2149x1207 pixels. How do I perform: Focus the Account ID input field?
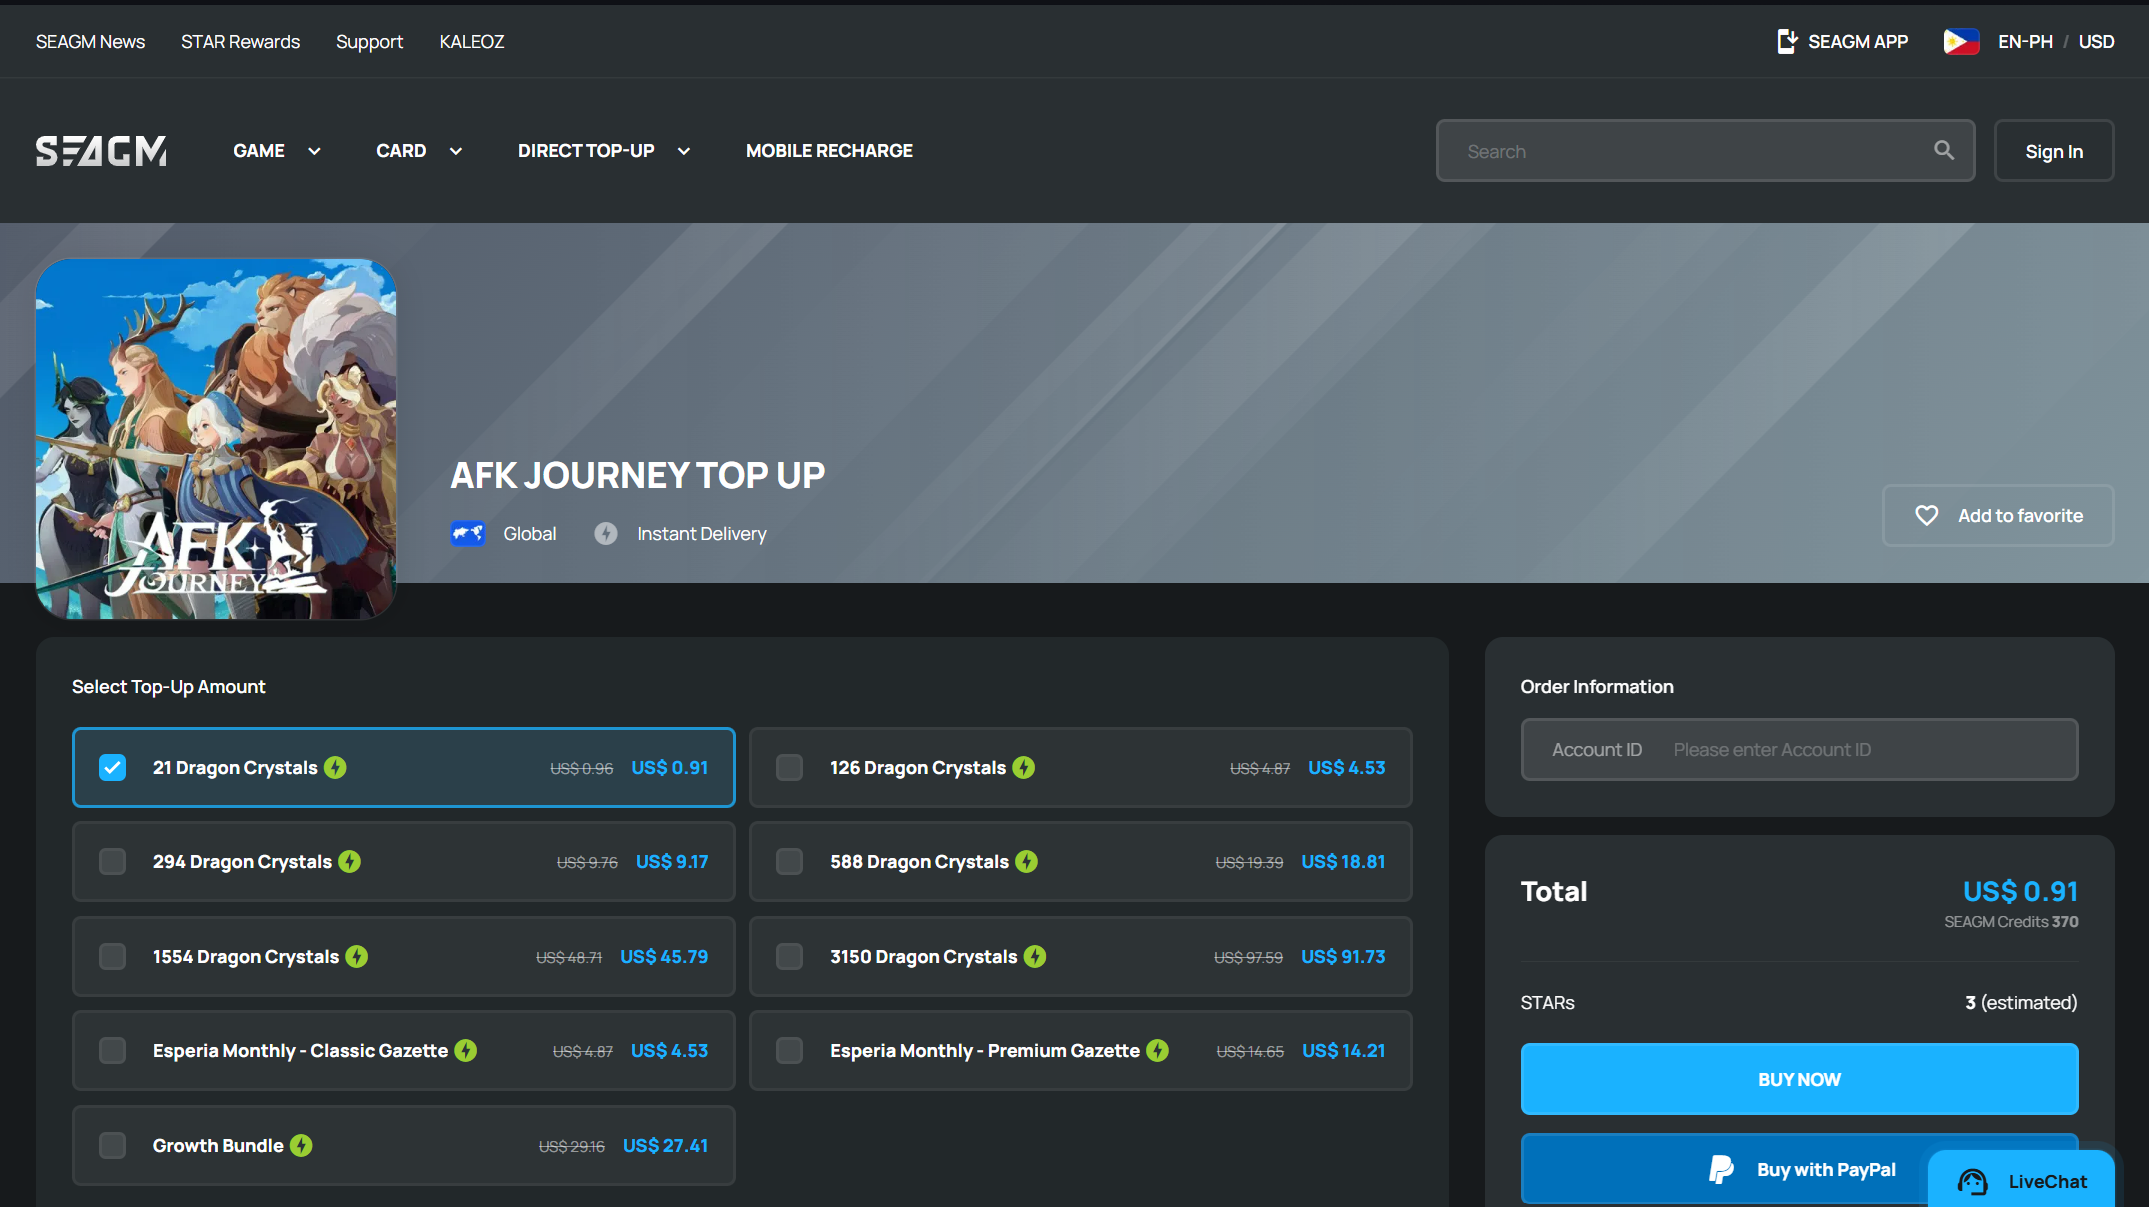click(x=1799, y=749)
